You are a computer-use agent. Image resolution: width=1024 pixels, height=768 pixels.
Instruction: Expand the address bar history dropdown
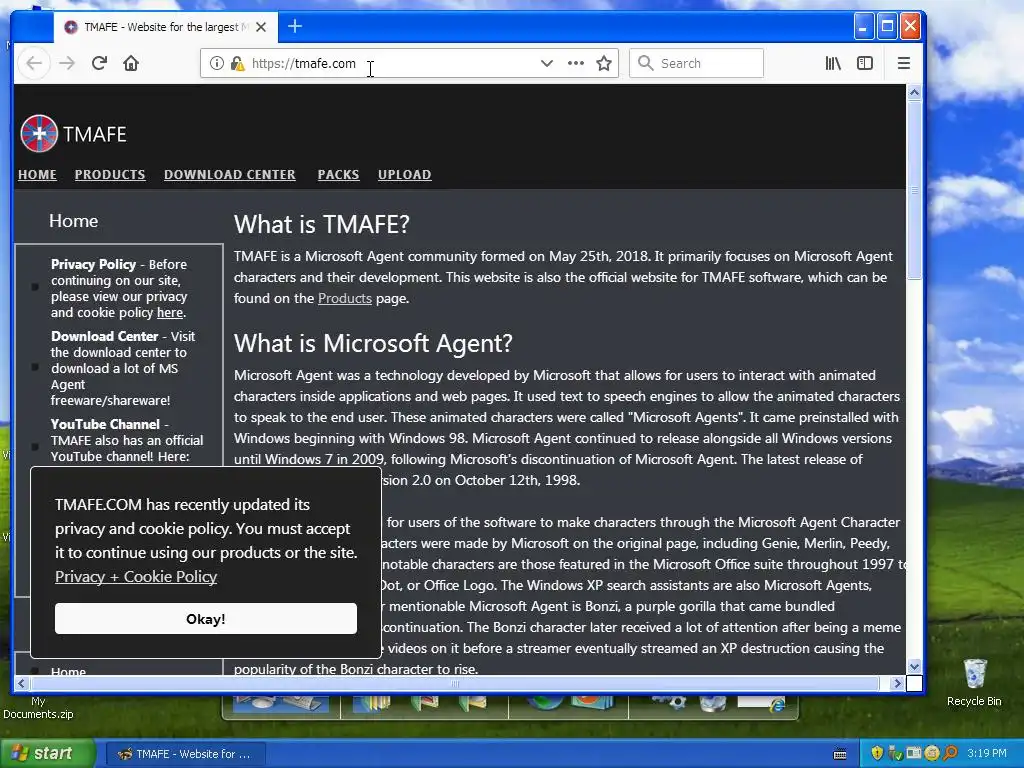pyautogui.click(x=547, y=63)
